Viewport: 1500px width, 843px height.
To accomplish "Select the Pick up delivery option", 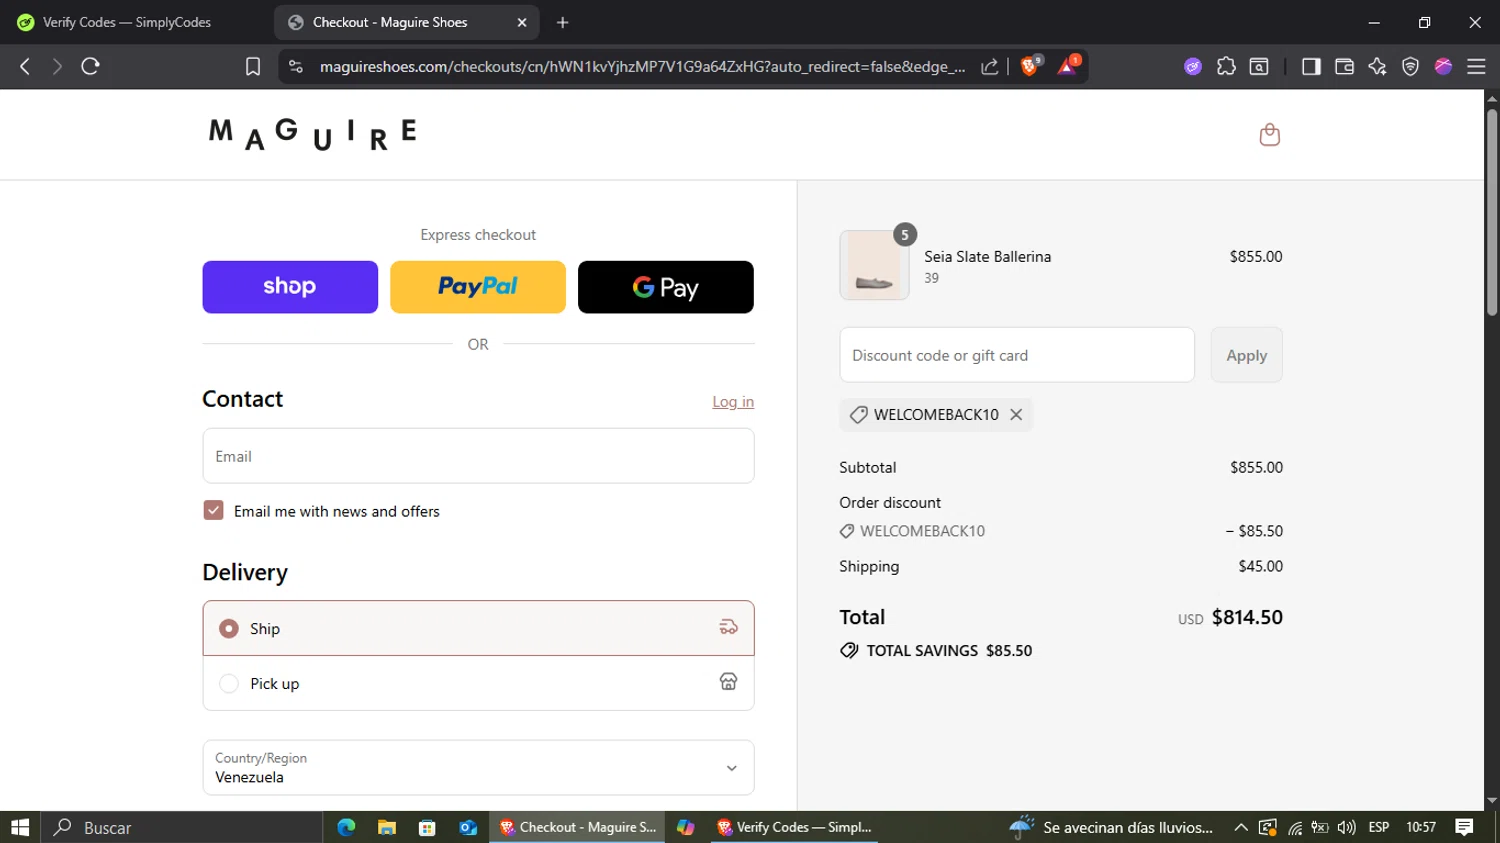I will tap(478, 683).
